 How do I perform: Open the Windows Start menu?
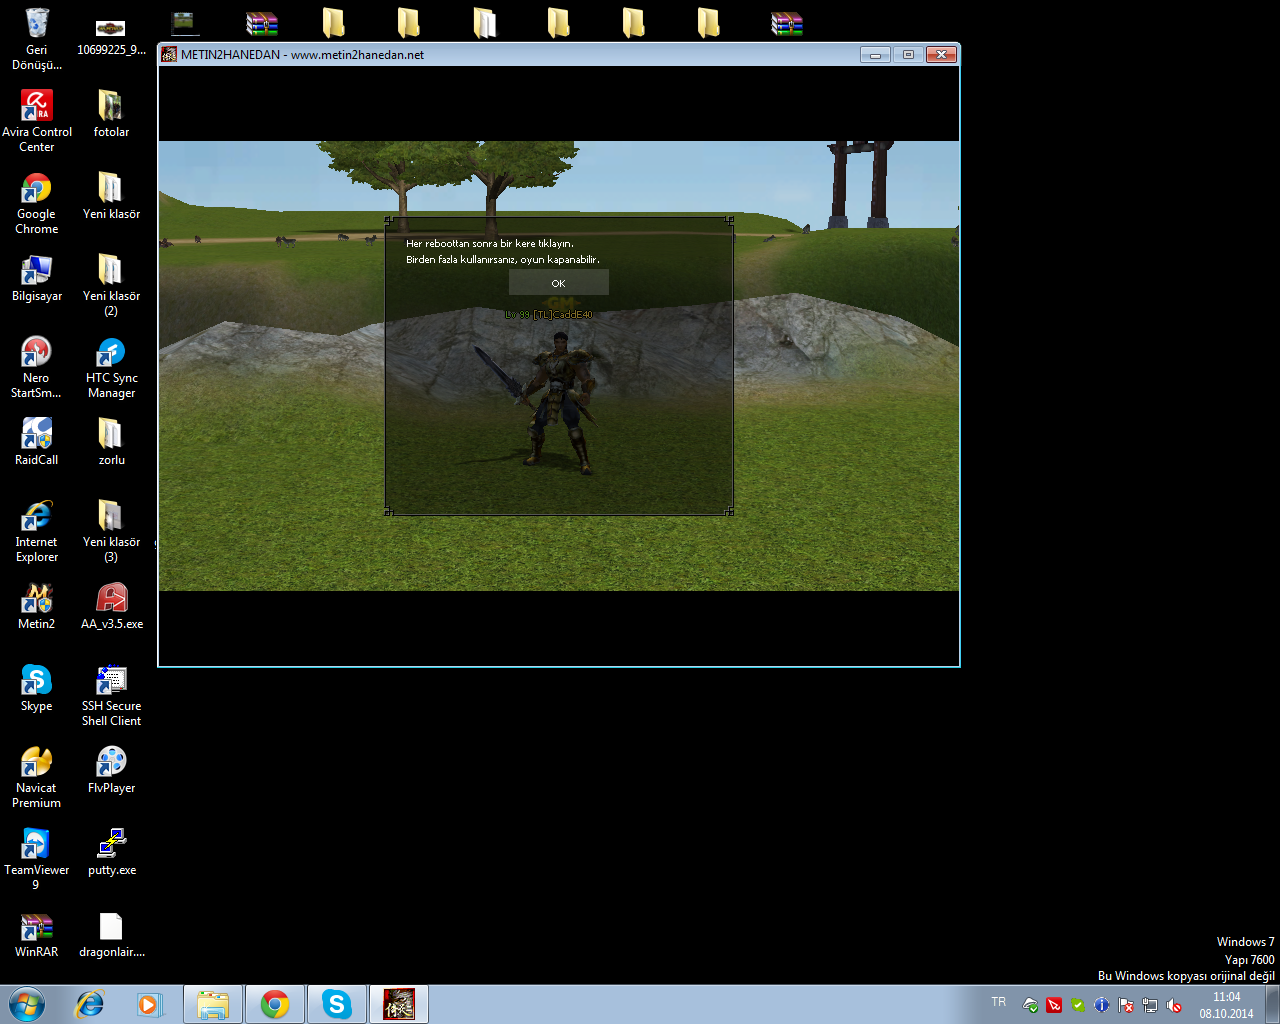pos(27,1004)
